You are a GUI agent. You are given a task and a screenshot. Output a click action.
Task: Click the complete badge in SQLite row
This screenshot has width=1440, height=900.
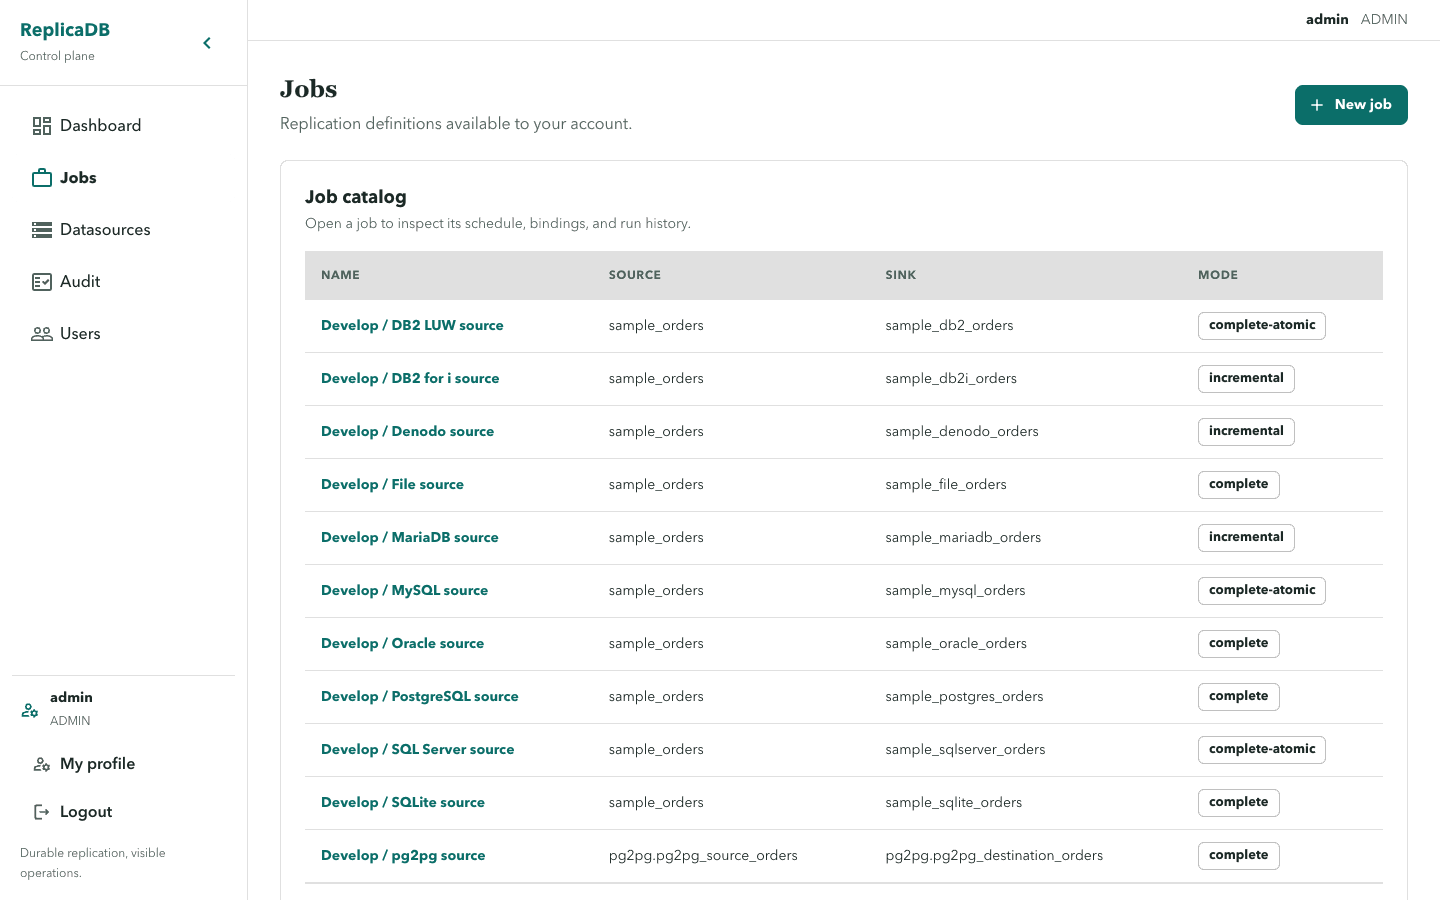(x=1239, y=803)
